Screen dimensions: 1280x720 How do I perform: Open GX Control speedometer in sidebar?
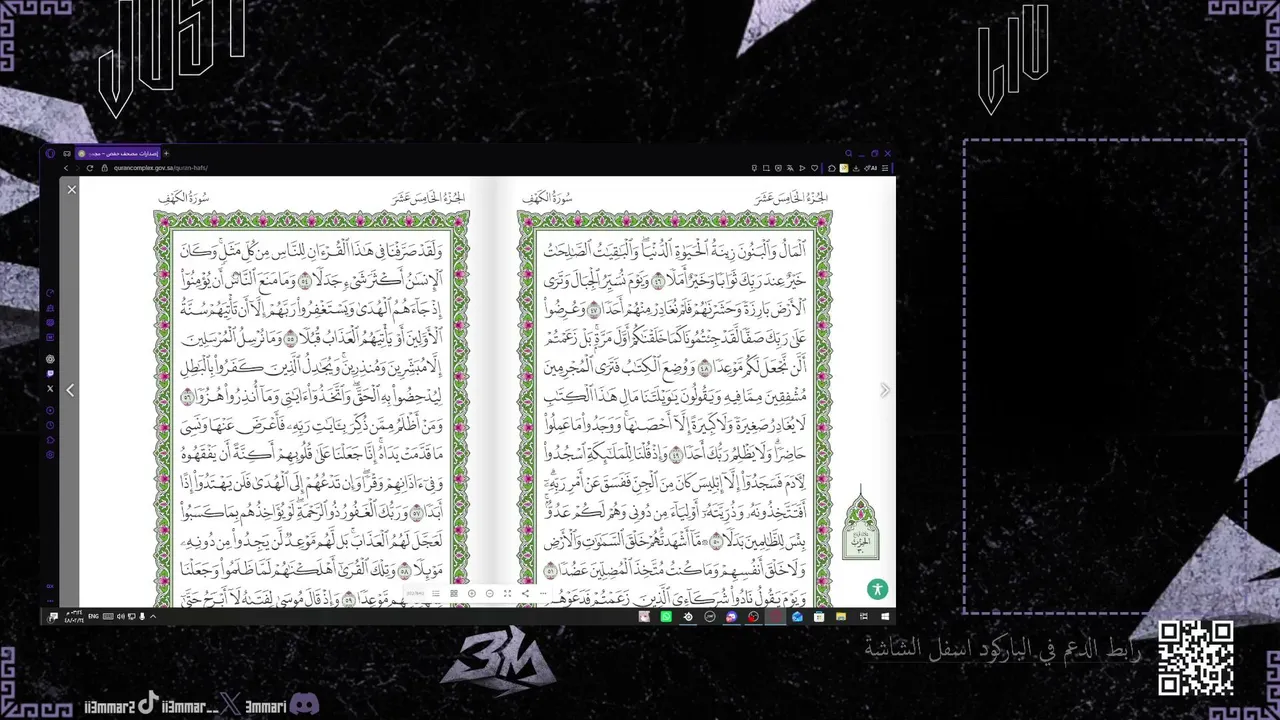(51, 293)
